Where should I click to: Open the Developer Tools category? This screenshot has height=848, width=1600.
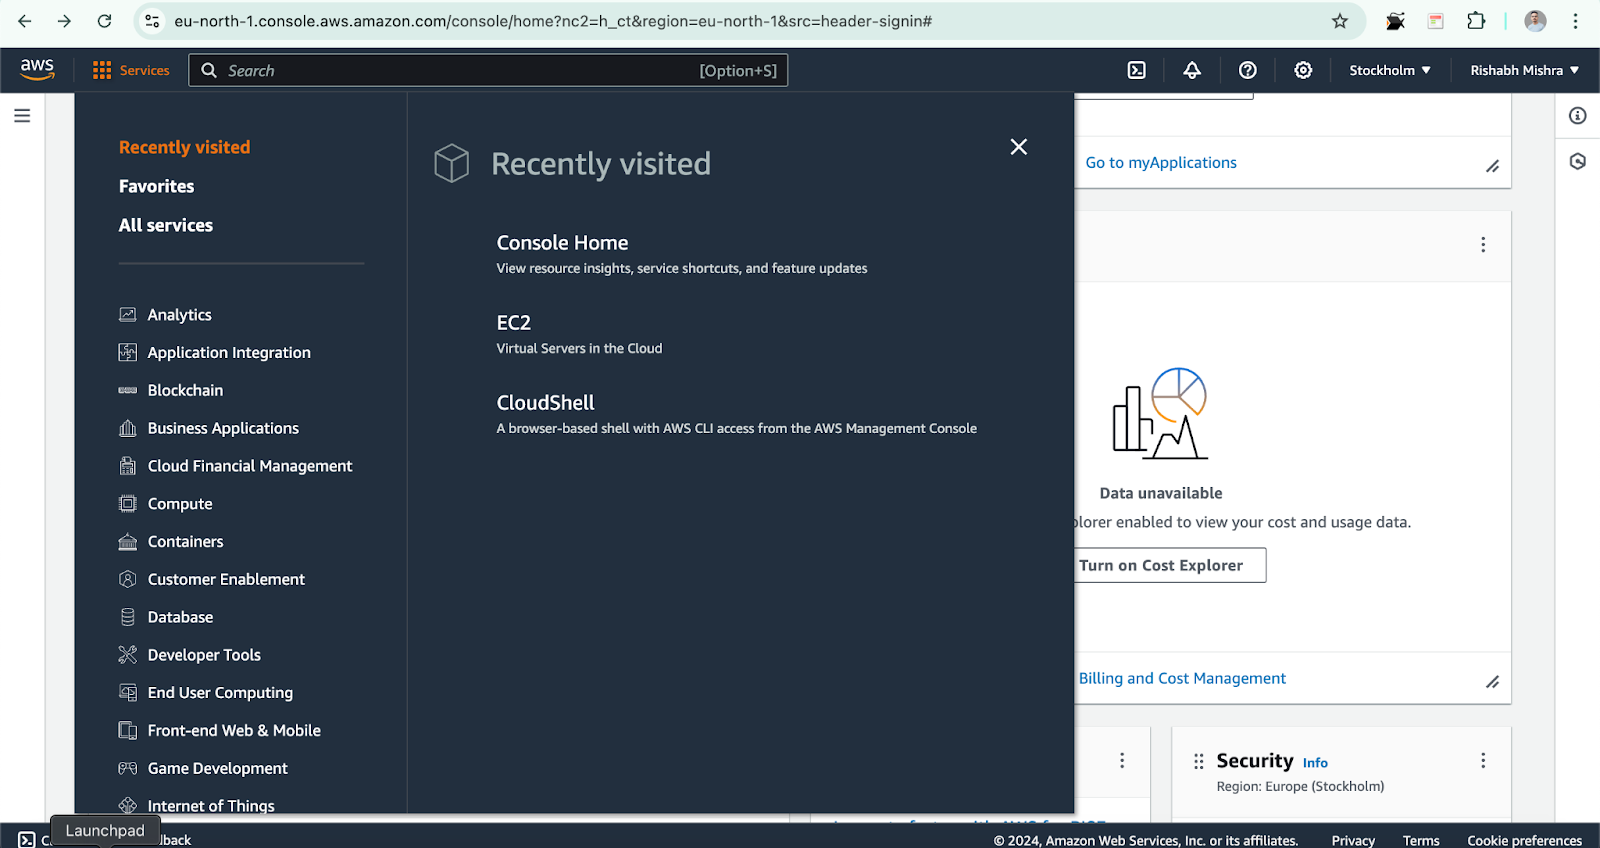tap(204, 655)
